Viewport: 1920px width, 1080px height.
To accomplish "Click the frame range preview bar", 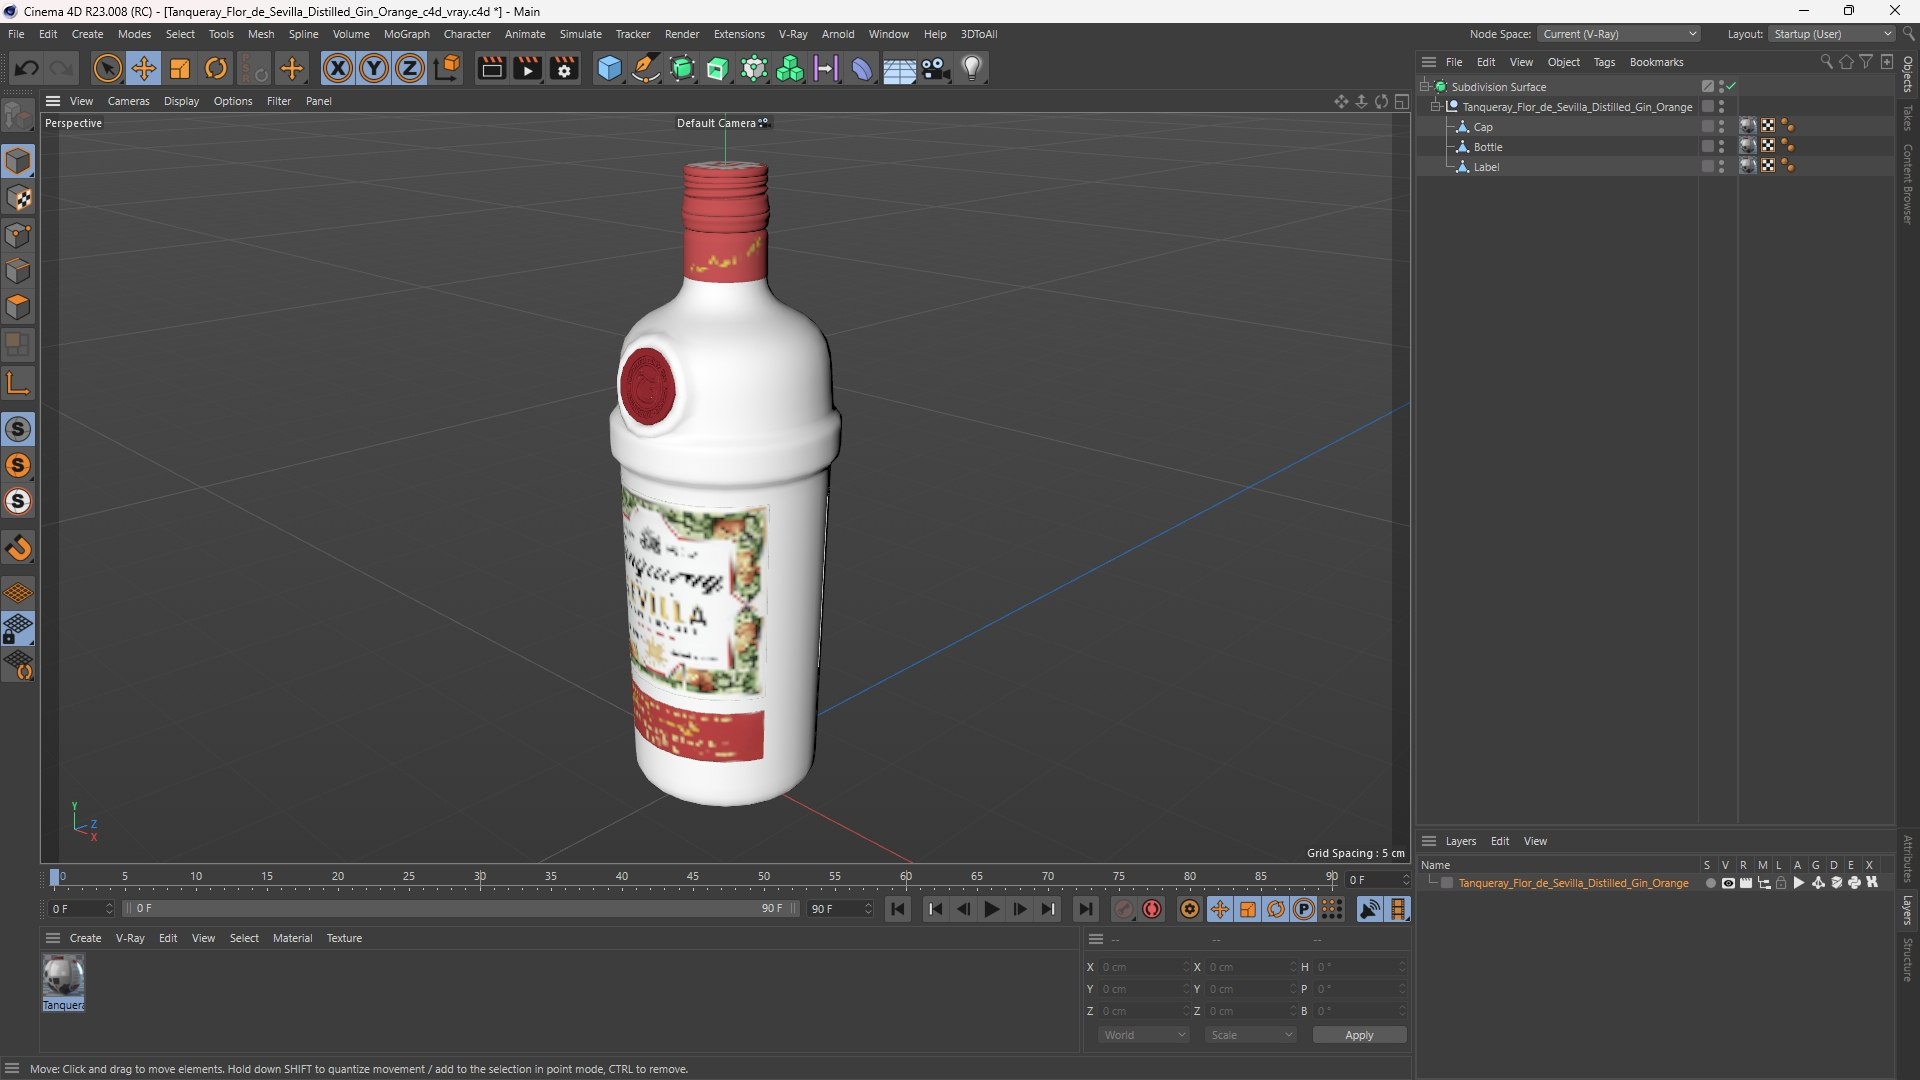I will tap(460, 908).
